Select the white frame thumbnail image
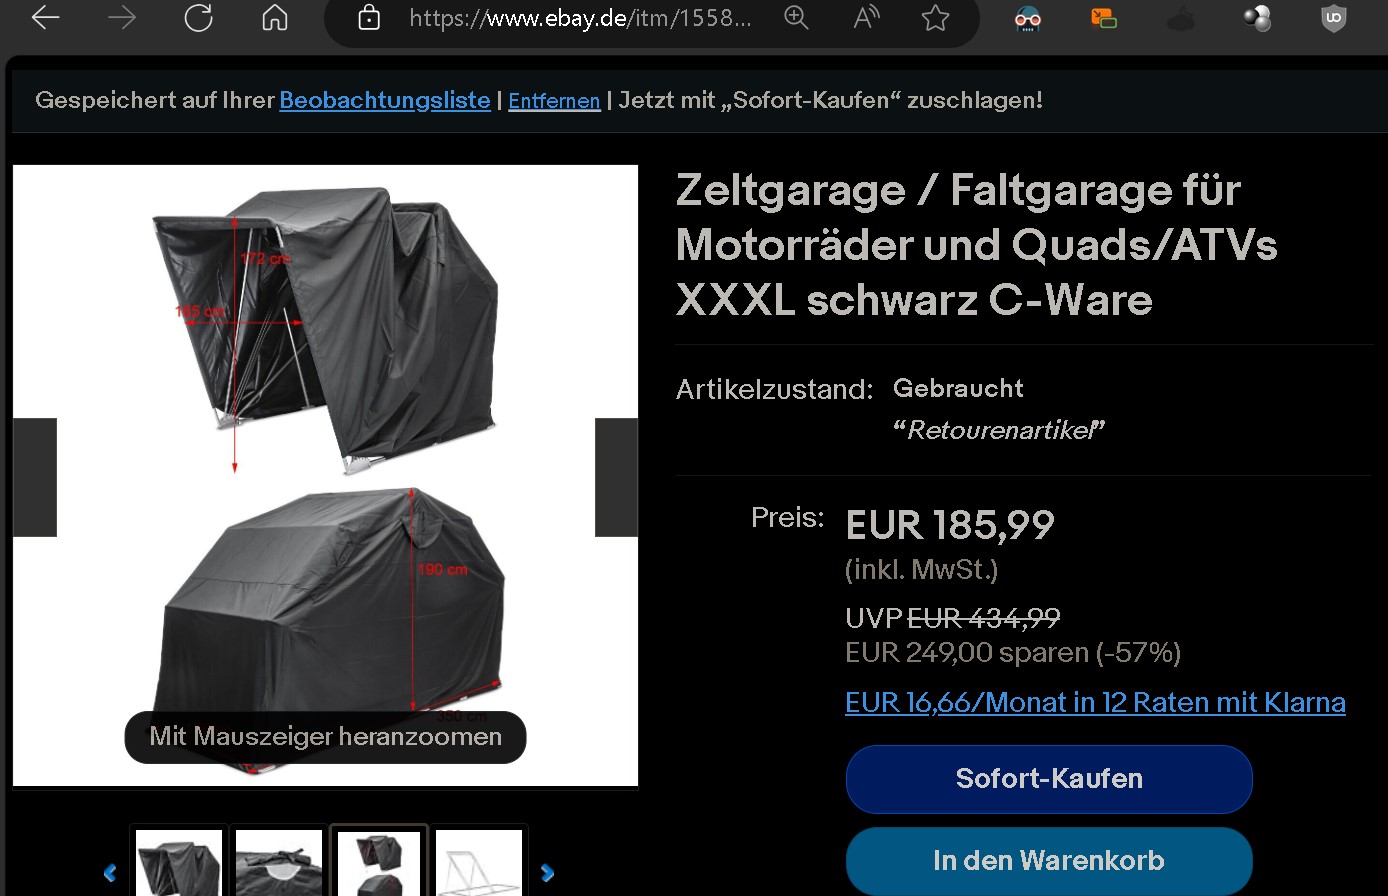Viewport: 1388px width, 896px height. [x=479, y=862]
